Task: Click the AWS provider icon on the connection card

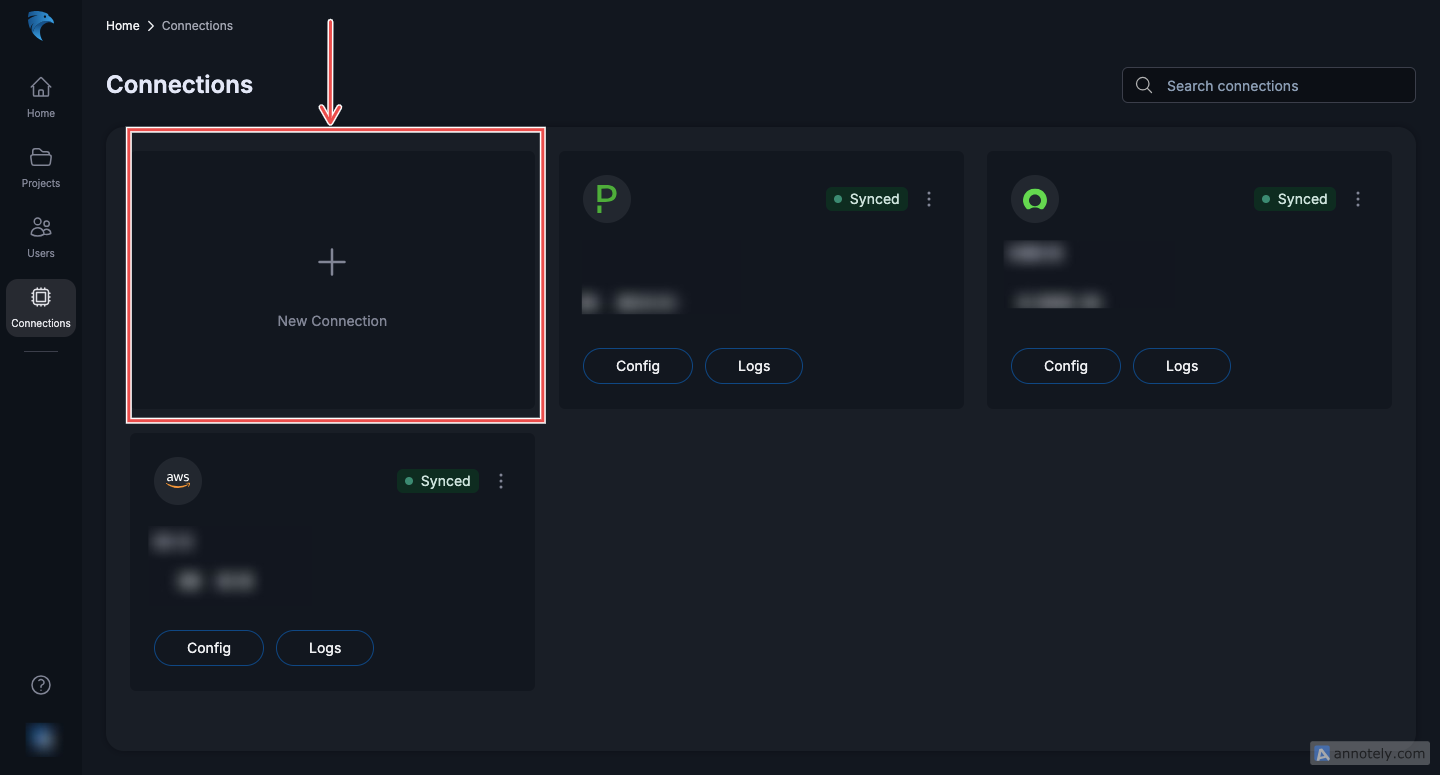Action: pos(177,481)
